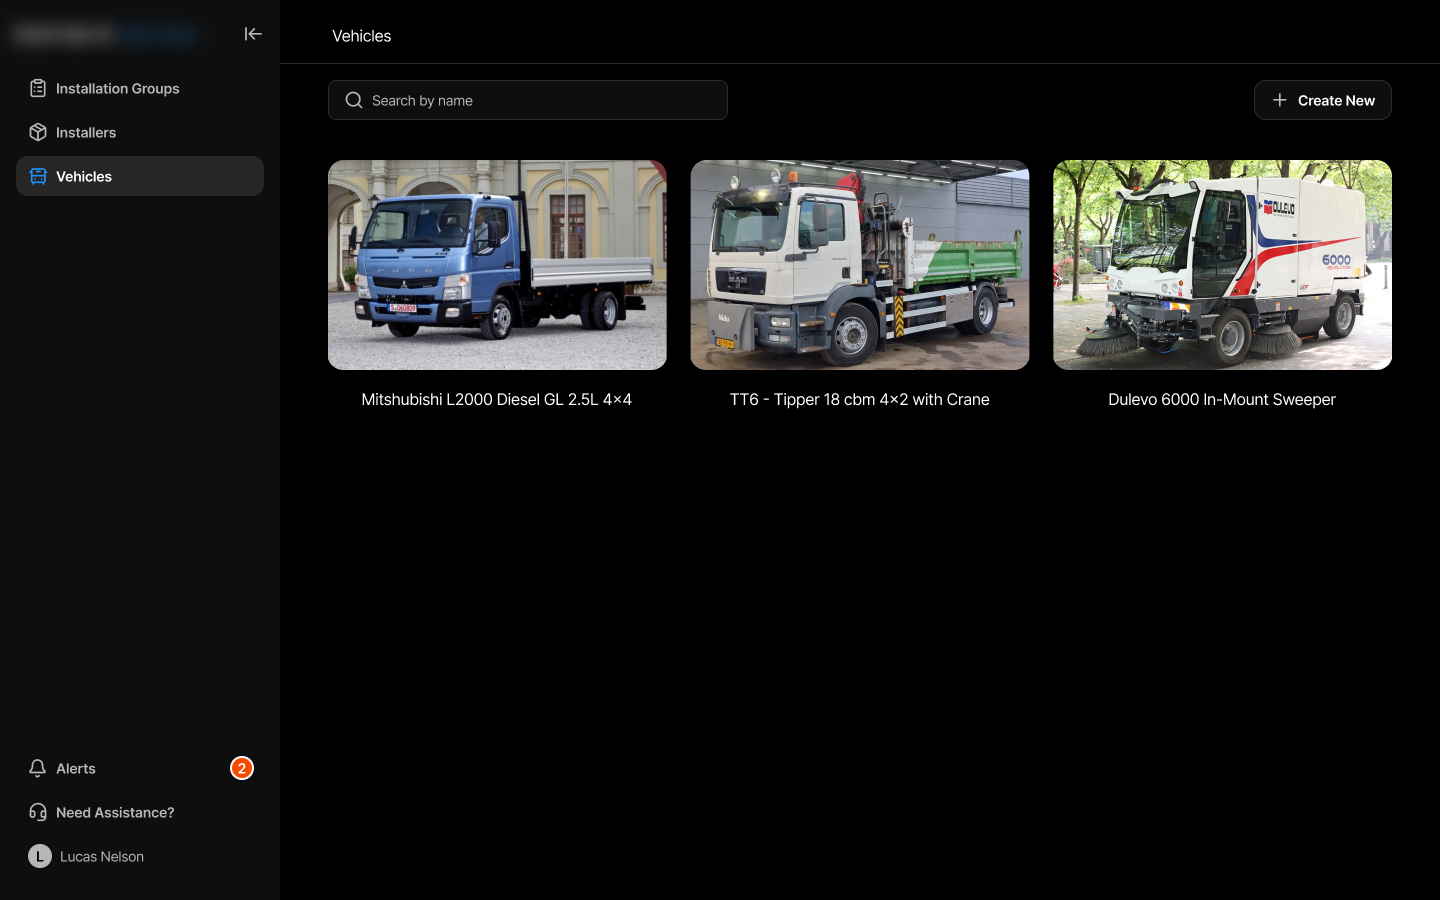Screen dimensions: 1440x900
Task: Click the Installers box icon
Action: point(38,132)
